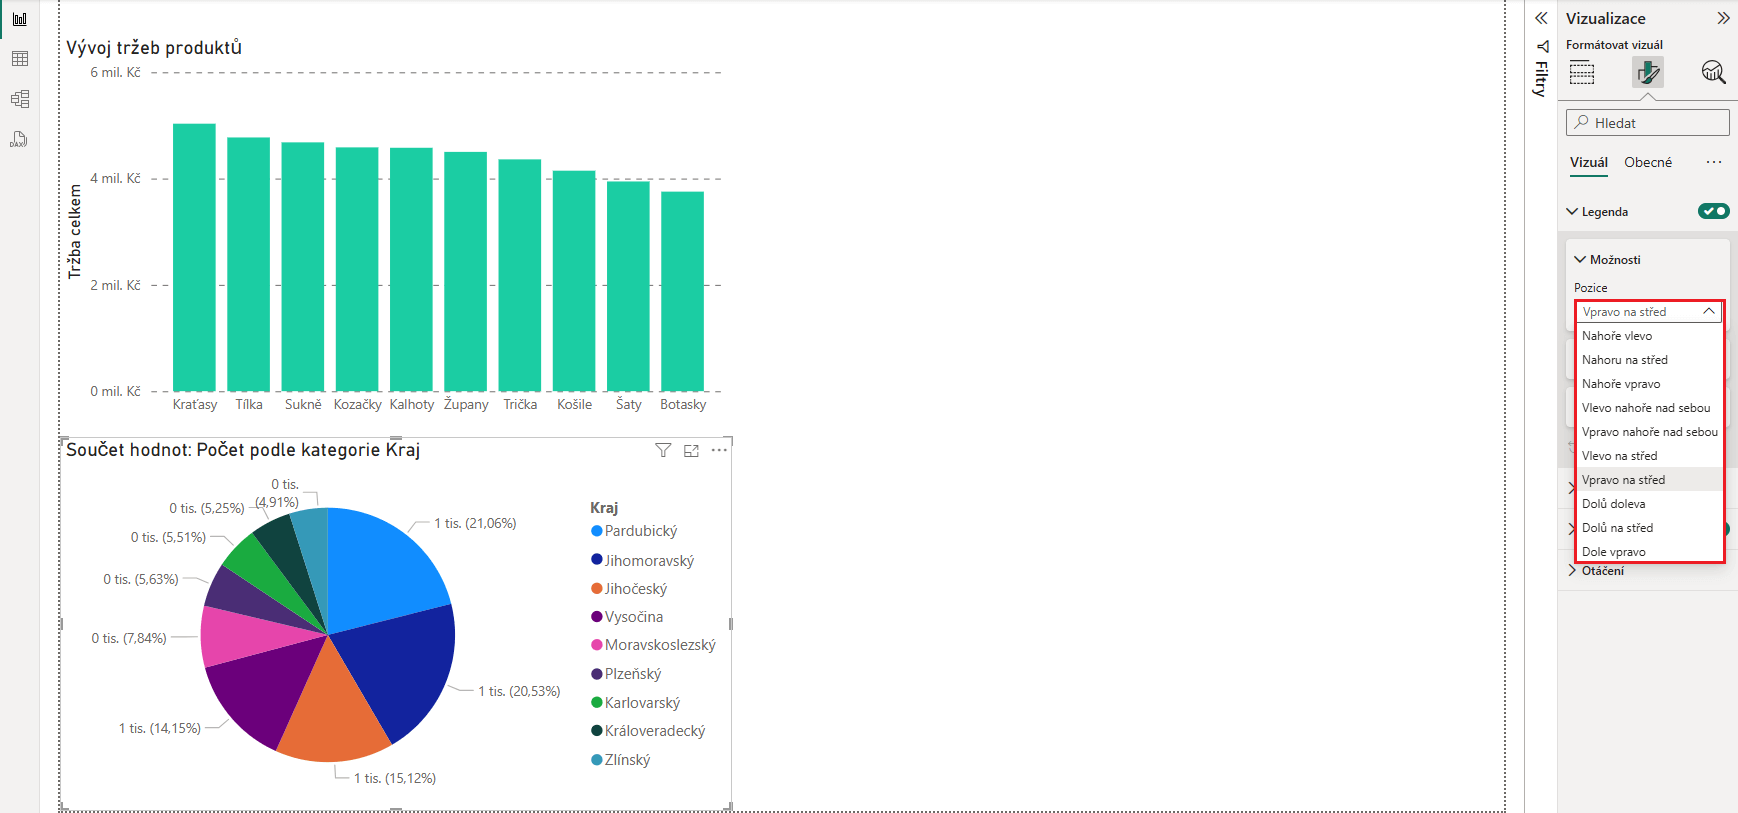Click the Hledat search field

pos(1647,123)
